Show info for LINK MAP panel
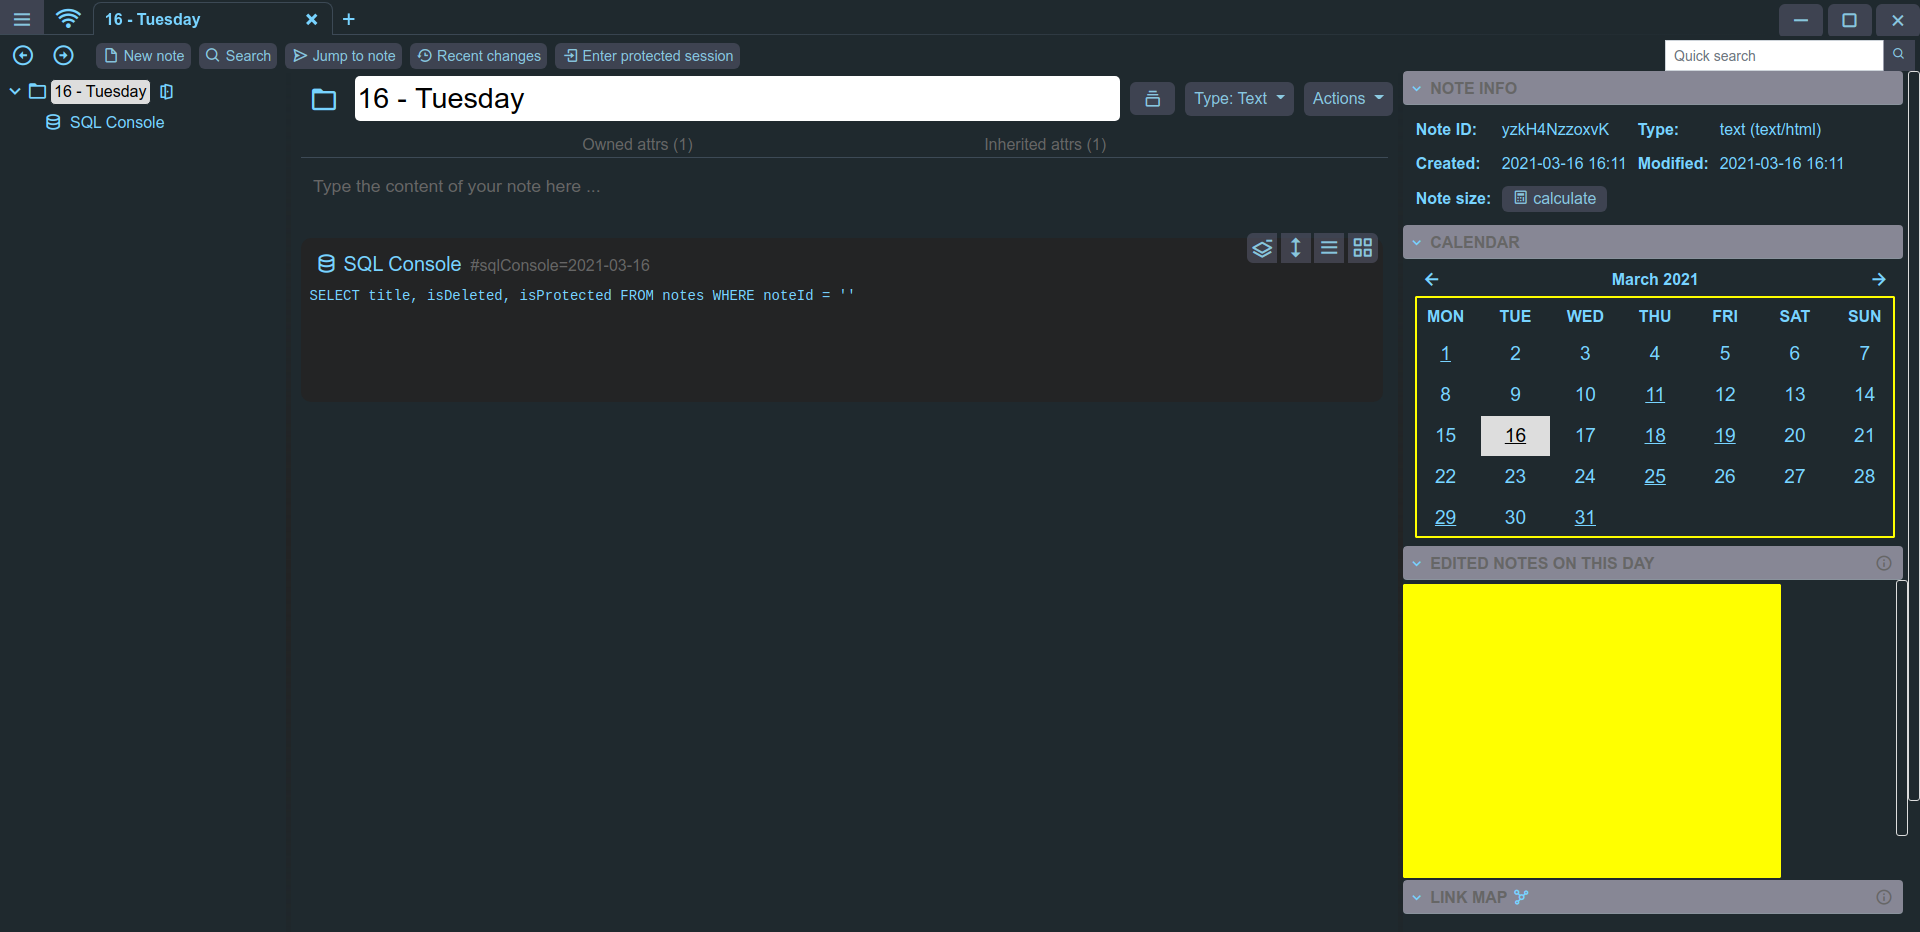Viewport: 1920px width, 932px height. (x=1884, y=897)
